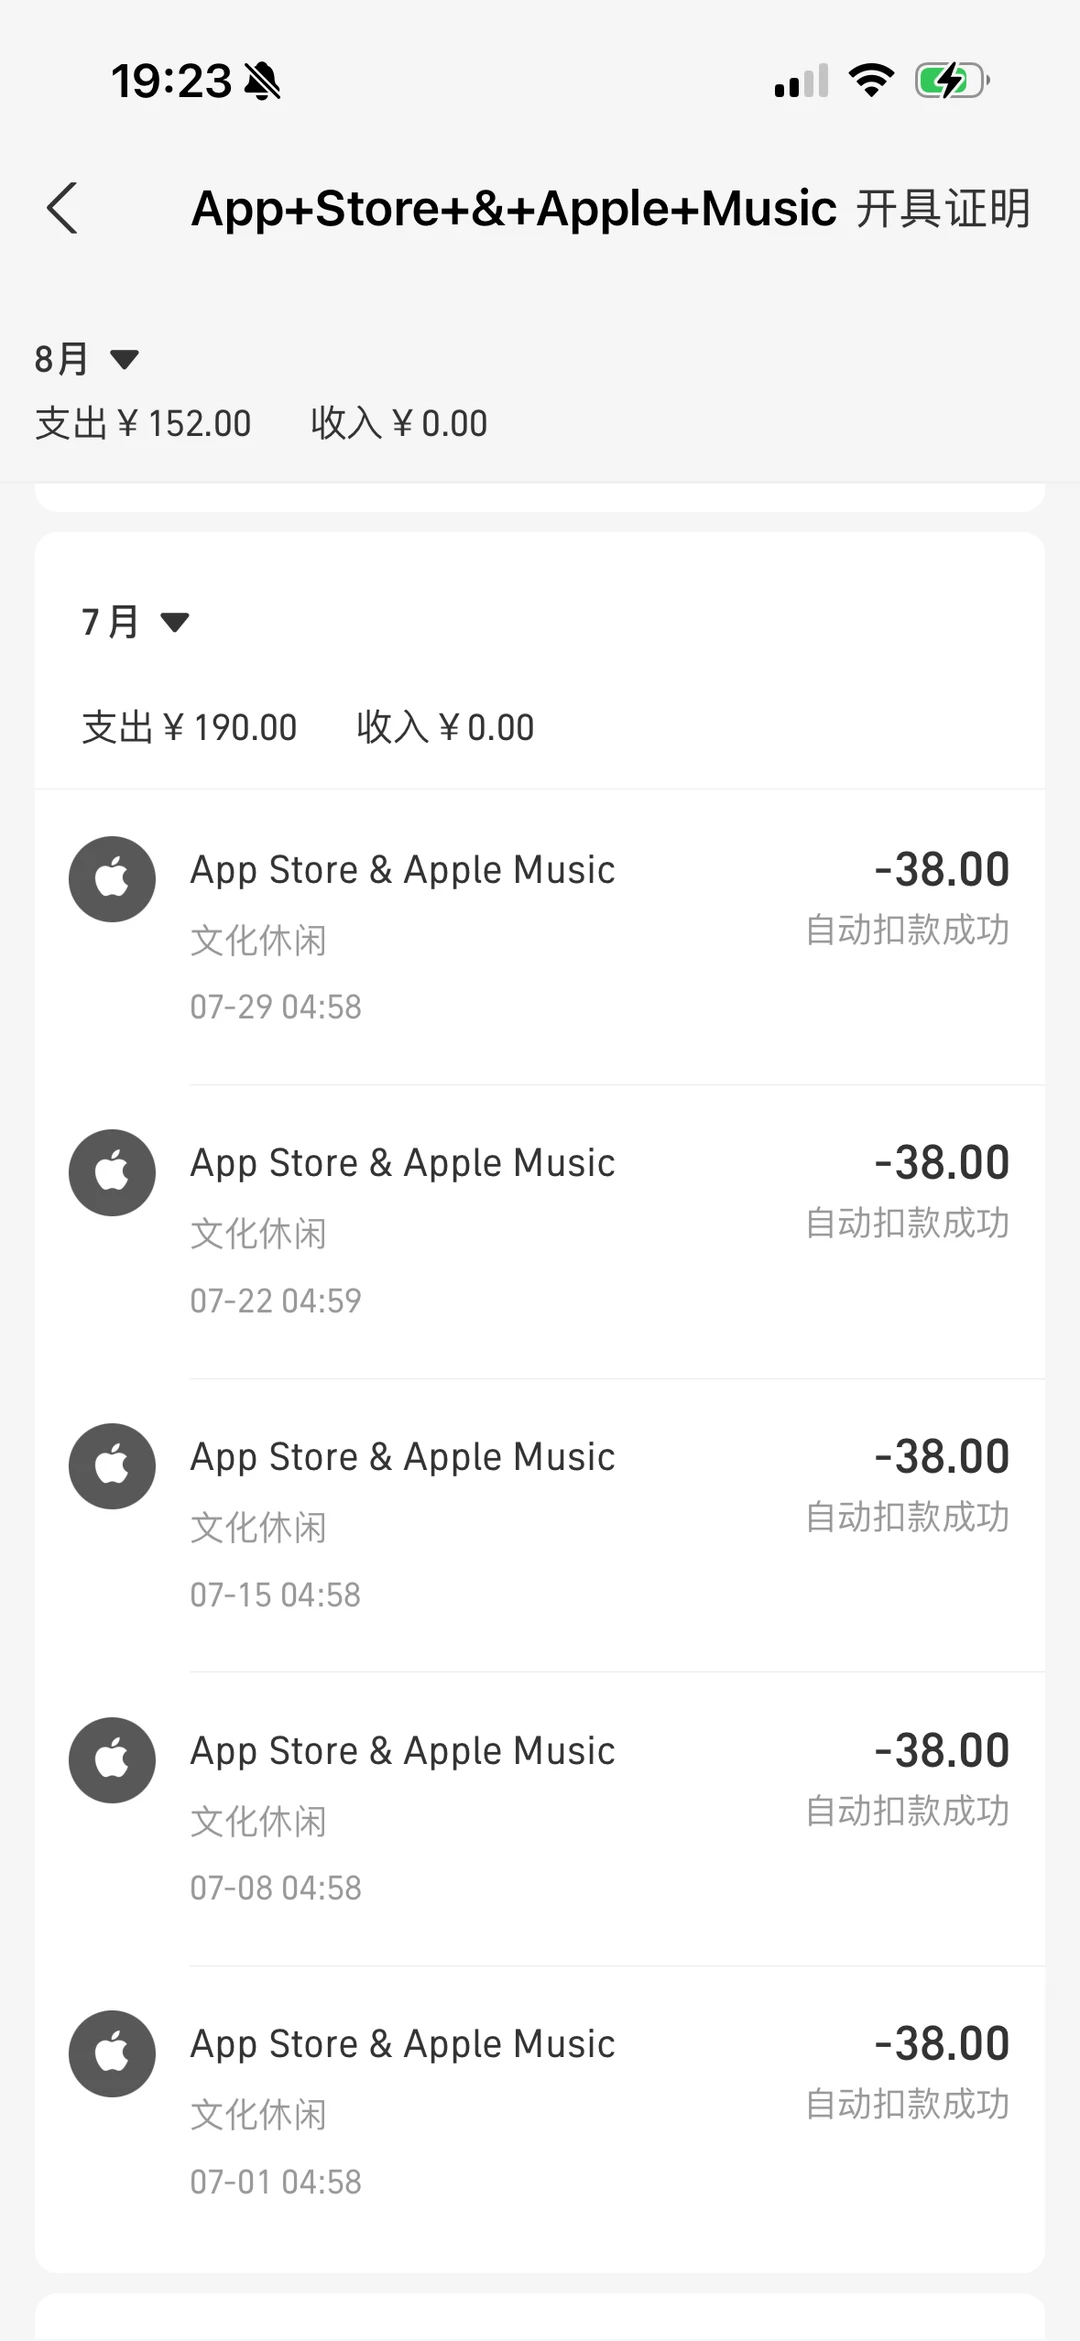Tap Apple logo on 07-22 transaction

[x=112, y=1172]
